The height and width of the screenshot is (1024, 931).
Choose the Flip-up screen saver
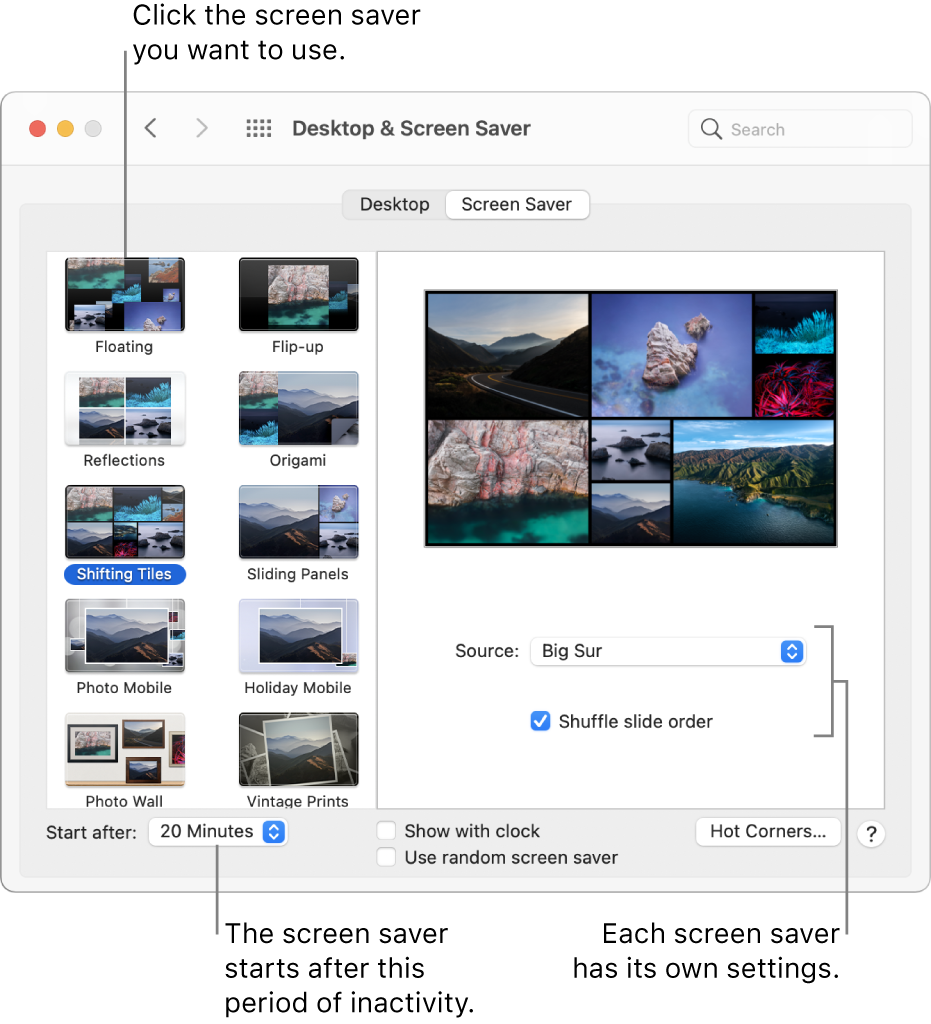coord(298,295)
